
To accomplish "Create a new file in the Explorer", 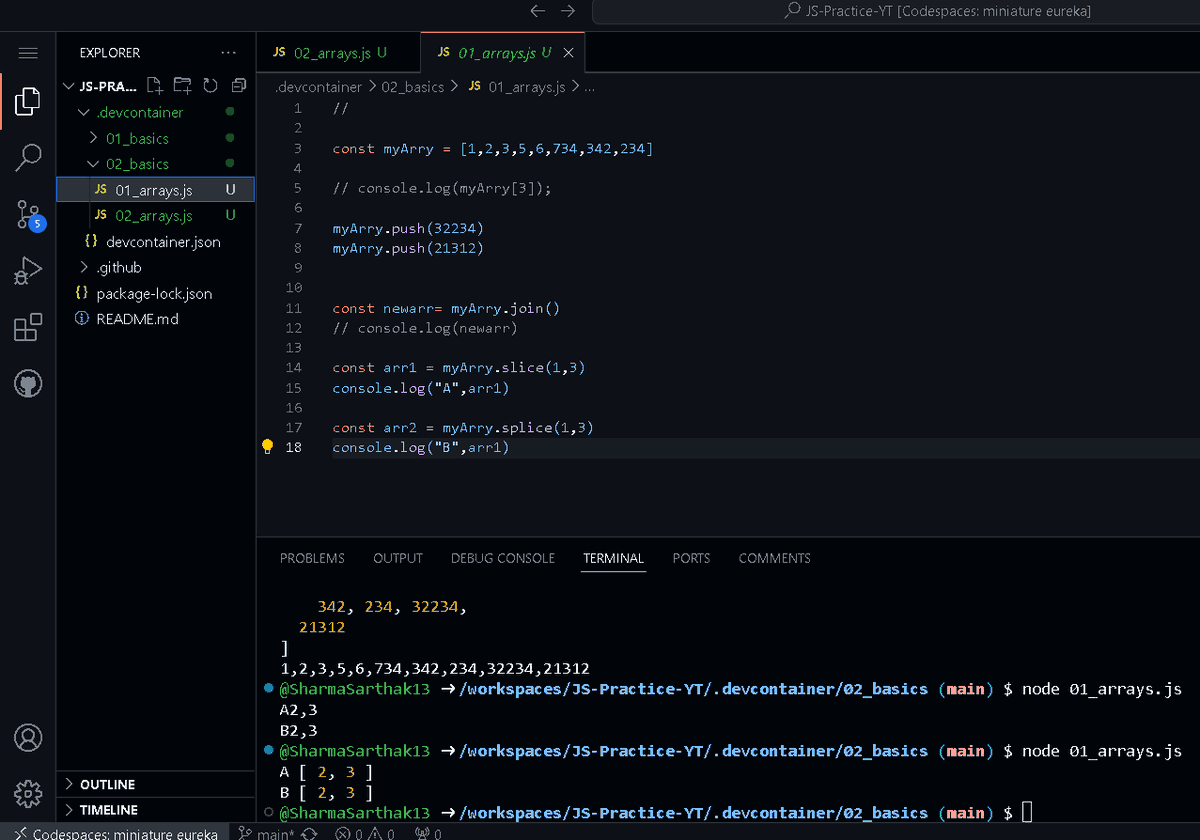I will click(154, 86).
